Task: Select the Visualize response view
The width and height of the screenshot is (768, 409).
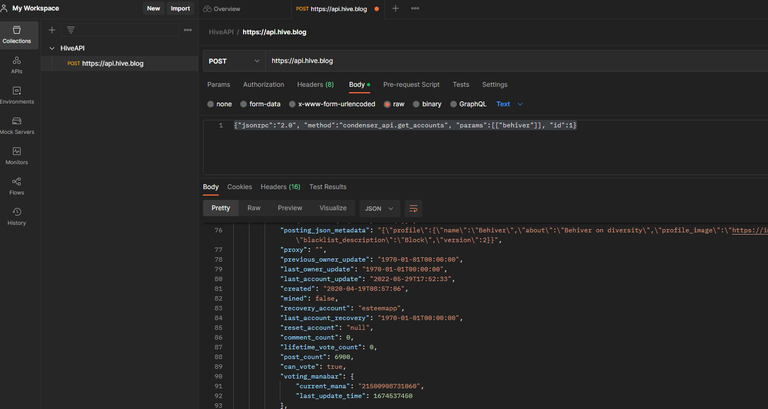Action: (x=333, y=208)
